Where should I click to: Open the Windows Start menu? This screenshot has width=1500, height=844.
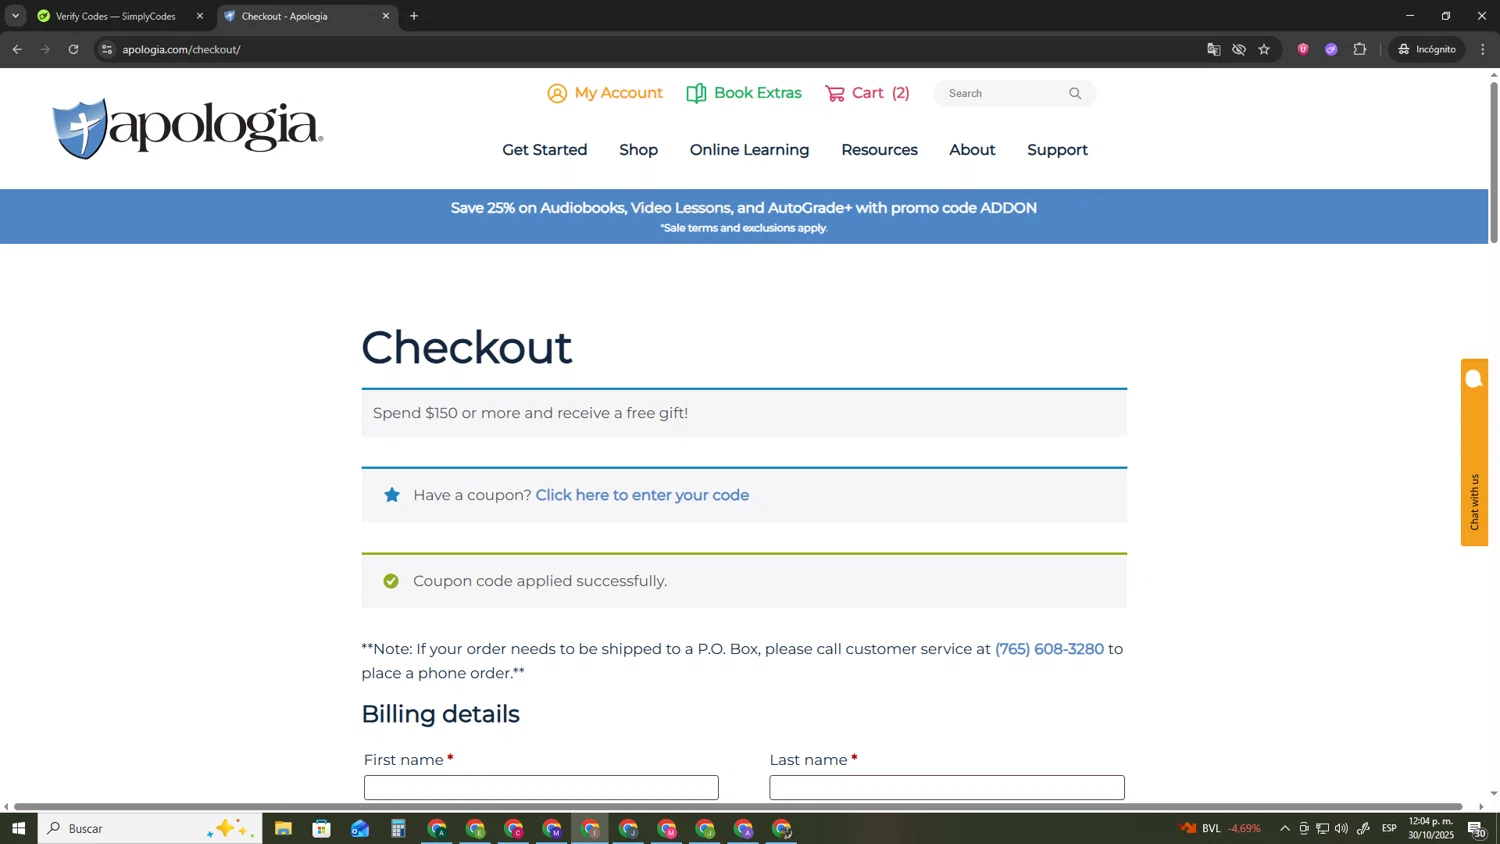[x=18, y=828]
